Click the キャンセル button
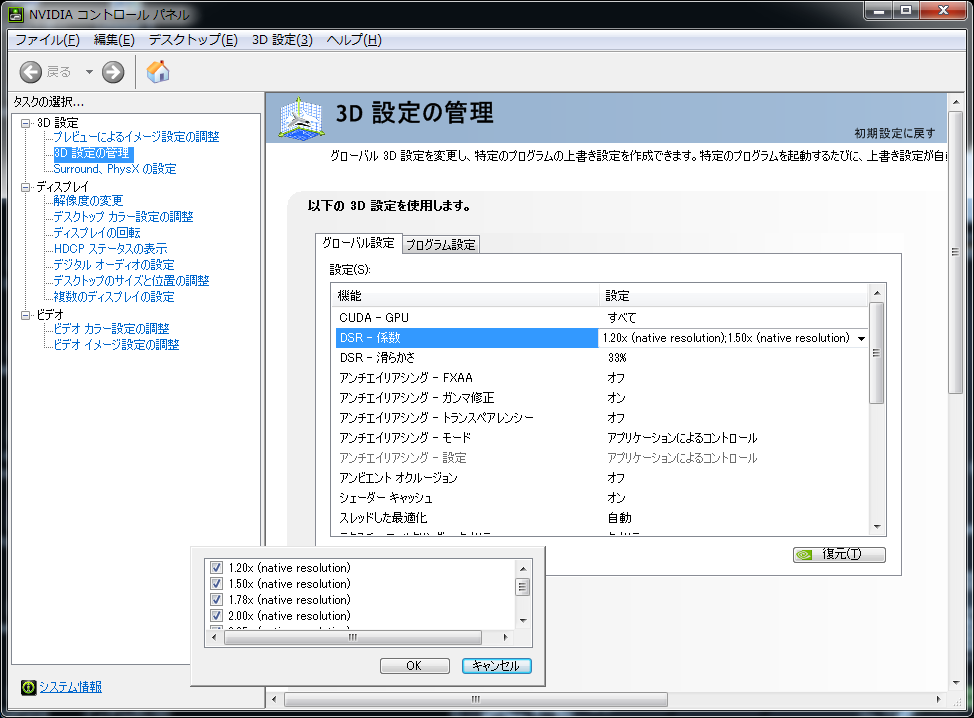The image size is (974, 718). [x=496, y=666]
